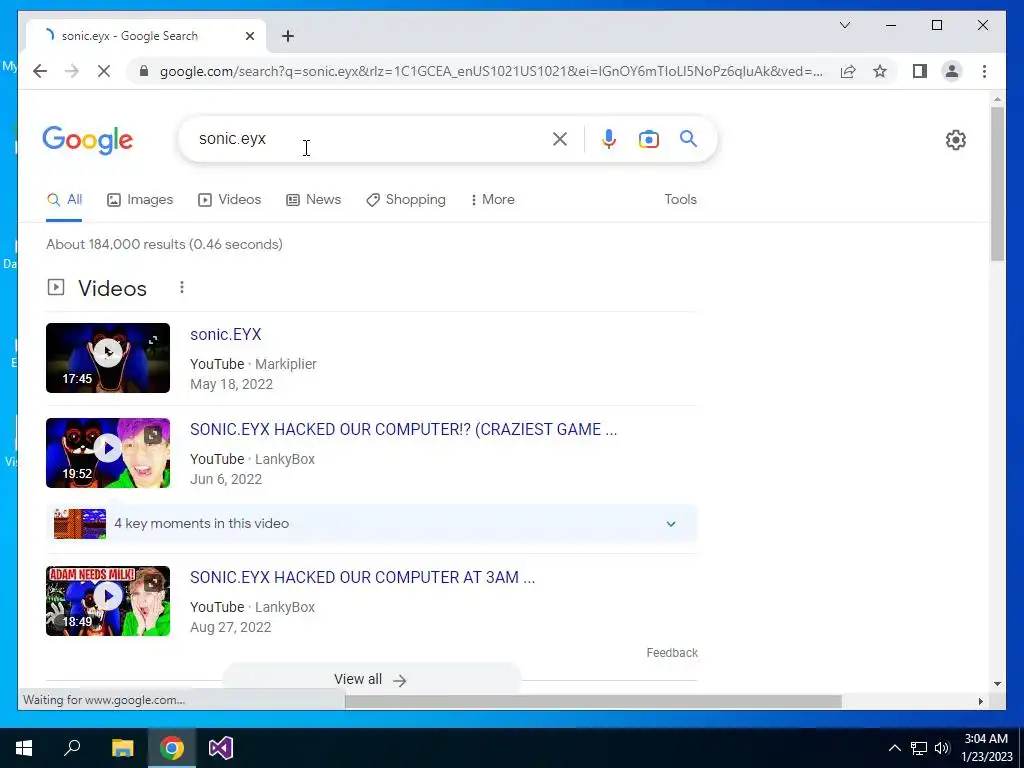
Task: Click Chrome icon in the taskbar
Action: click(172, 748)
